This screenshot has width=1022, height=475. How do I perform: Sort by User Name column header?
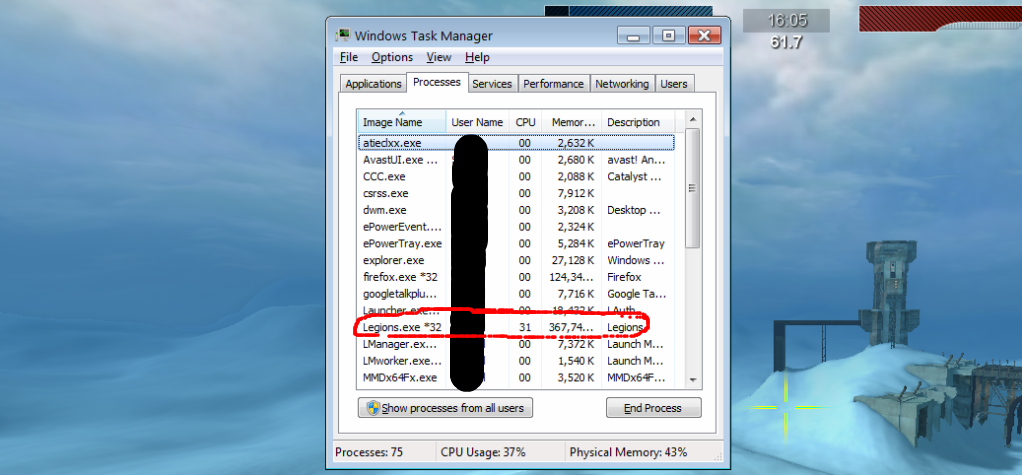tap(477, 122)
